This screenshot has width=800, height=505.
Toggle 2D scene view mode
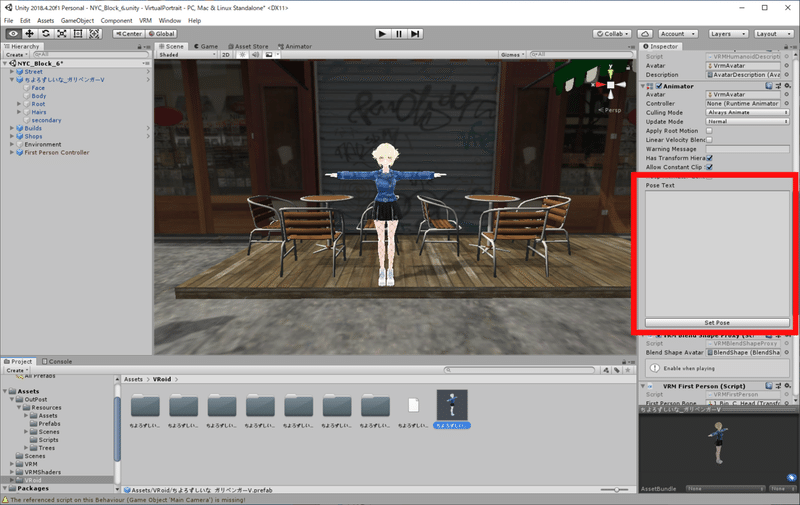tap(226, 55)
